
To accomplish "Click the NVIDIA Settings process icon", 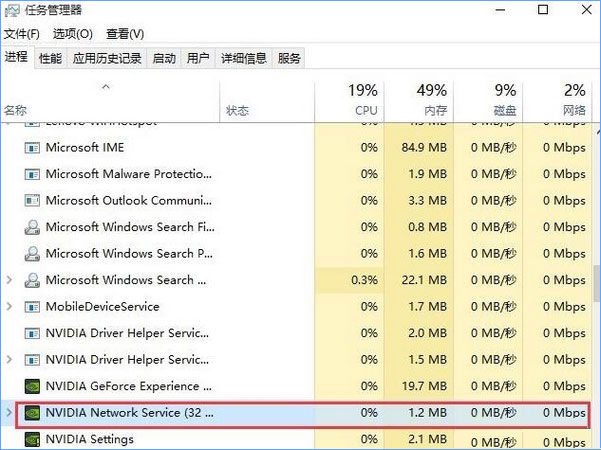I will [31, 438].
